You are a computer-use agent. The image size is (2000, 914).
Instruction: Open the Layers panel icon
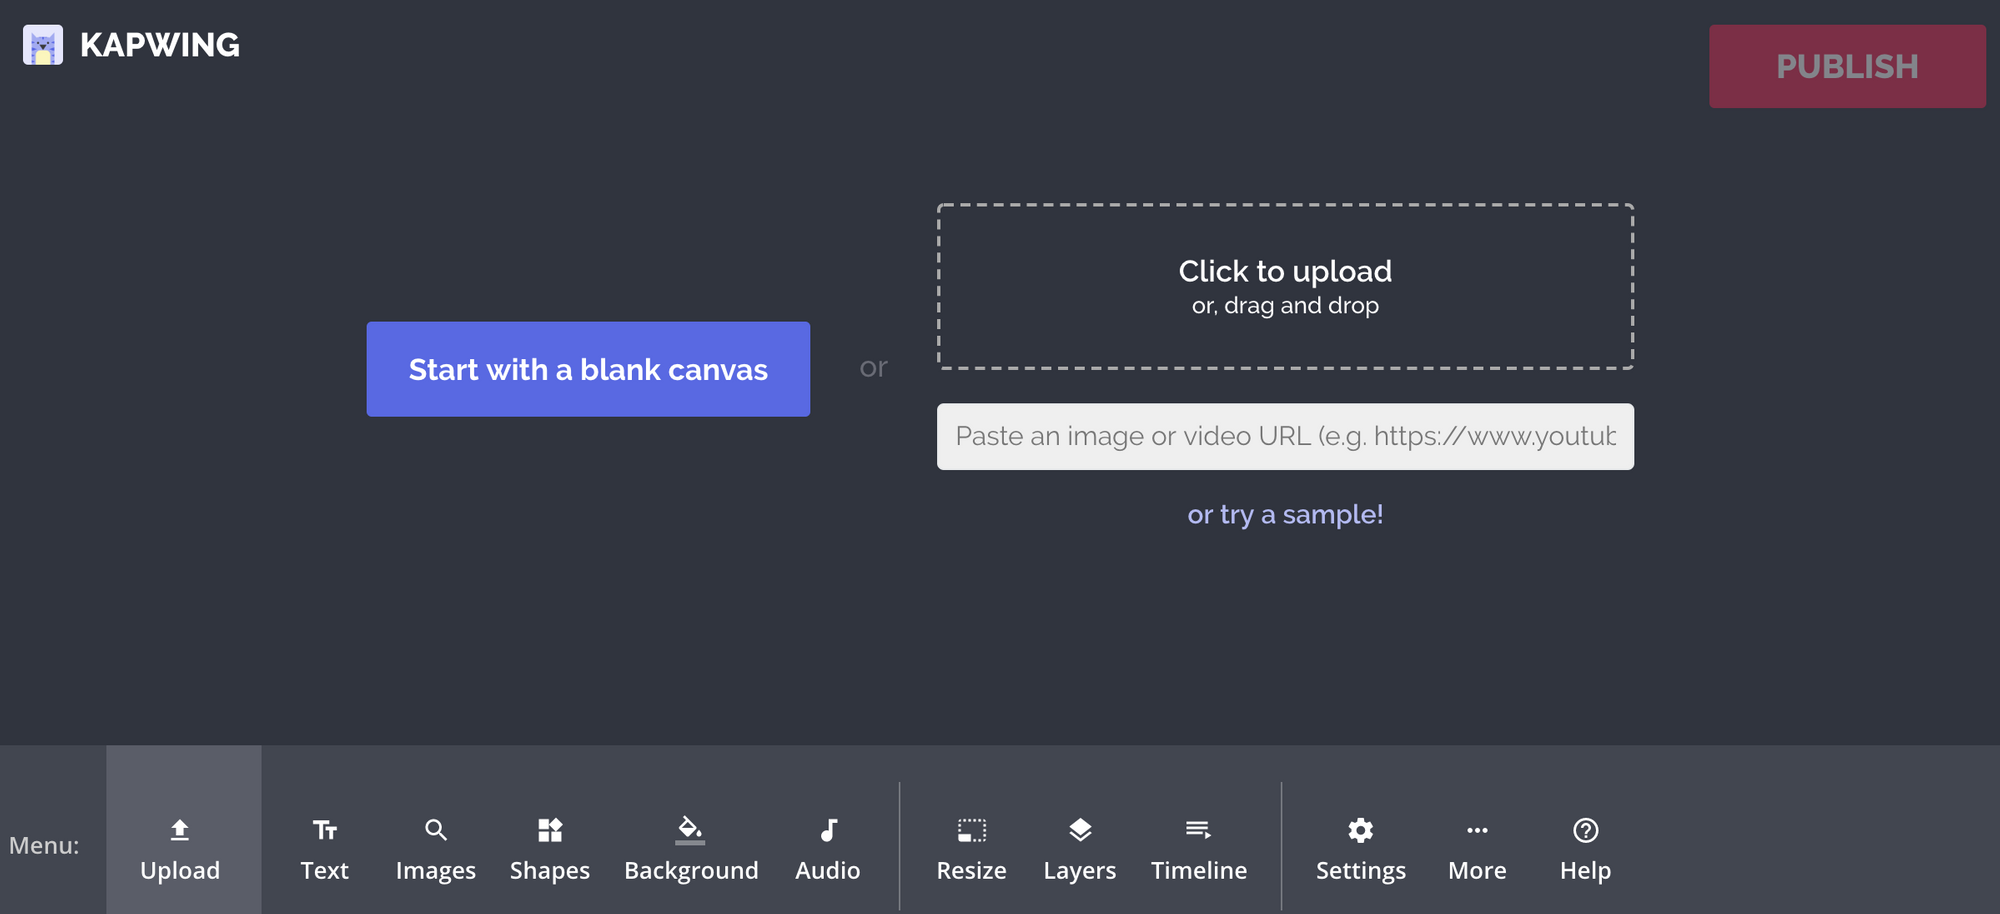coord(1079,830)
